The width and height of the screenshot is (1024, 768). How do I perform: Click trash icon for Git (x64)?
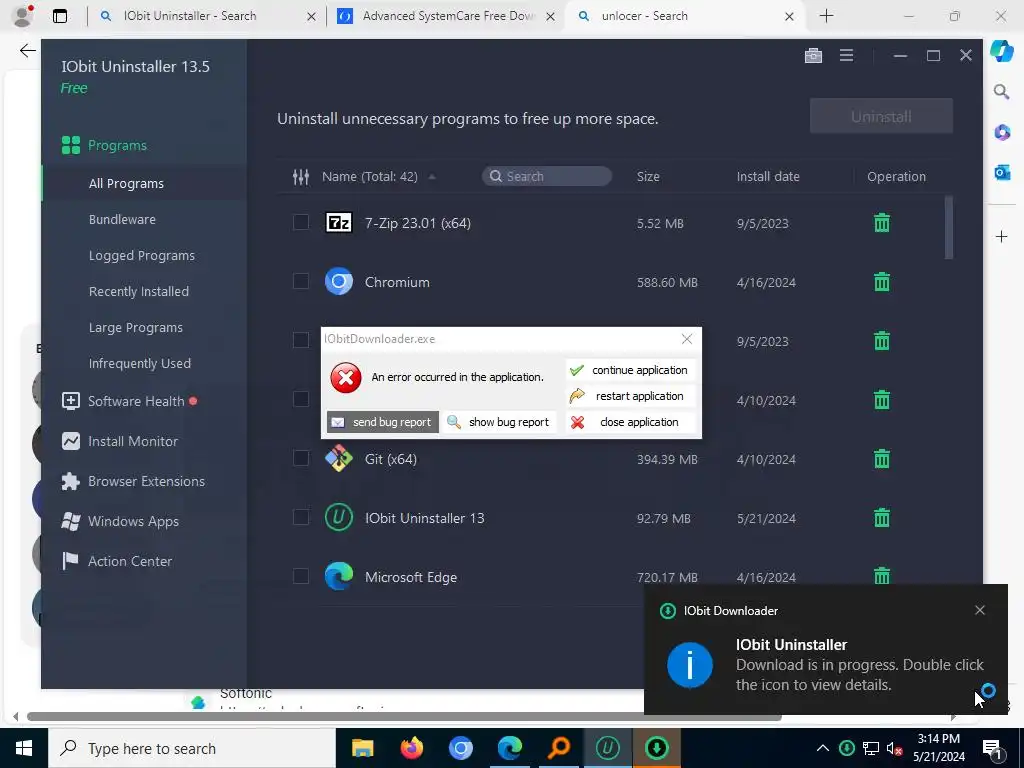pyautogui.click(x=882, y=459)
